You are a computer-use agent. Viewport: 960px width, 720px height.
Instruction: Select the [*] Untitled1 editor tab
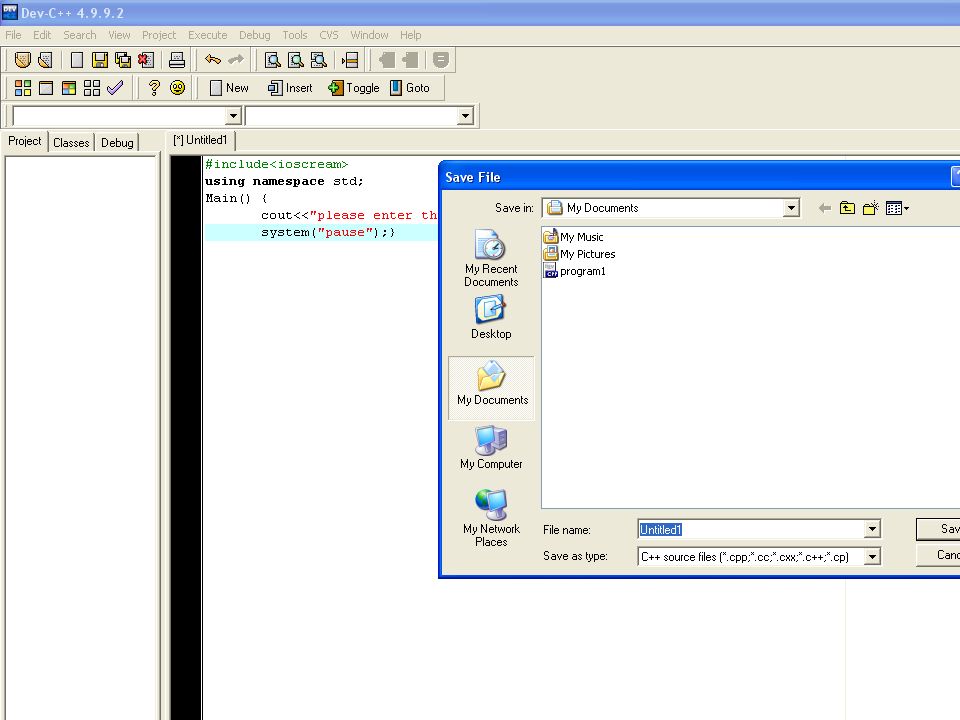point(200,140)
